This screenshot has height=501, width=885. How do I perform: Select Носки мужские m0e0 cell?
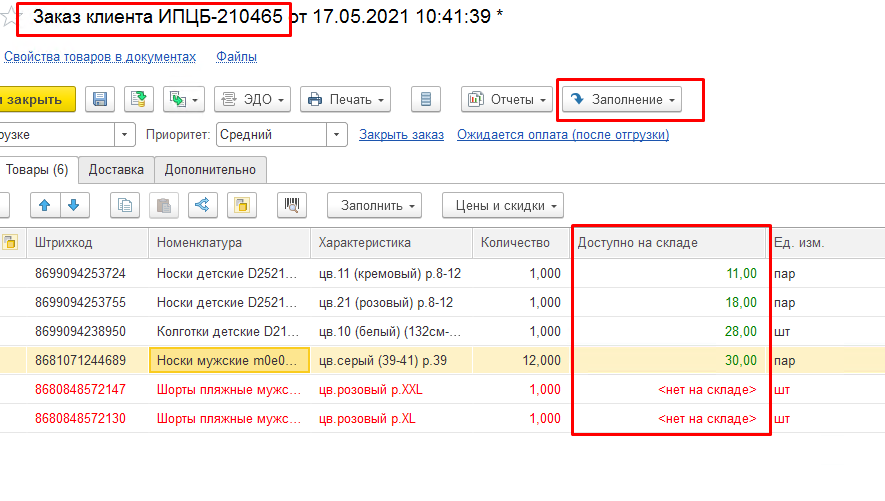coord(229,361)
